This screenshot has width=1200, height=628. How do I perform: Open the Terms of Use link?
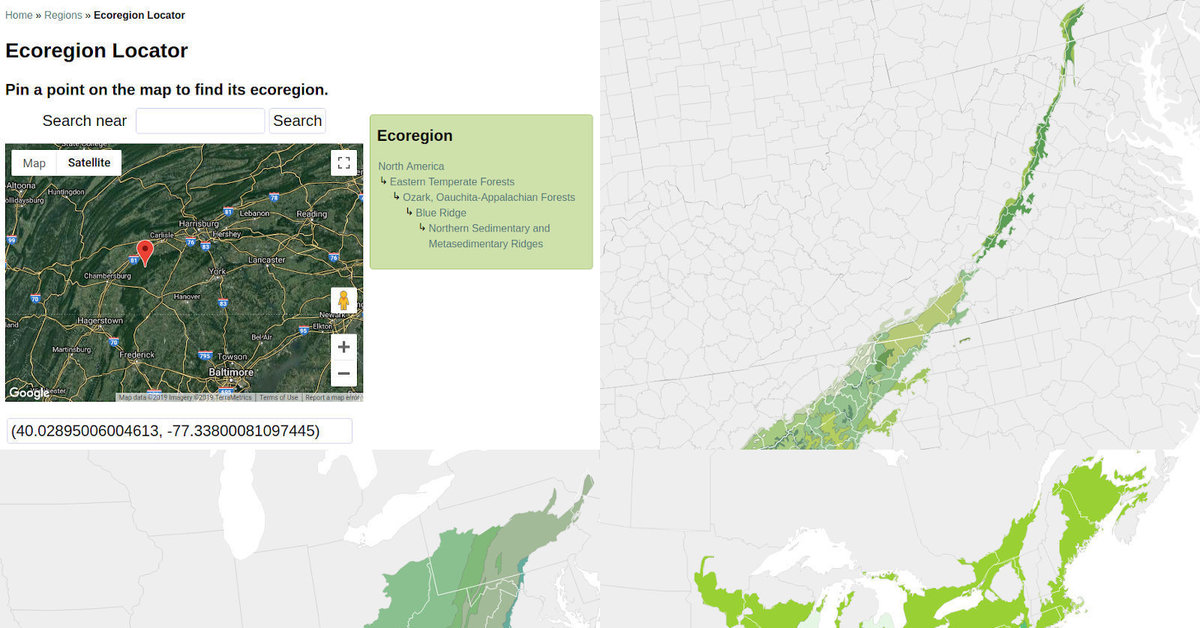(x=278, y=396)
